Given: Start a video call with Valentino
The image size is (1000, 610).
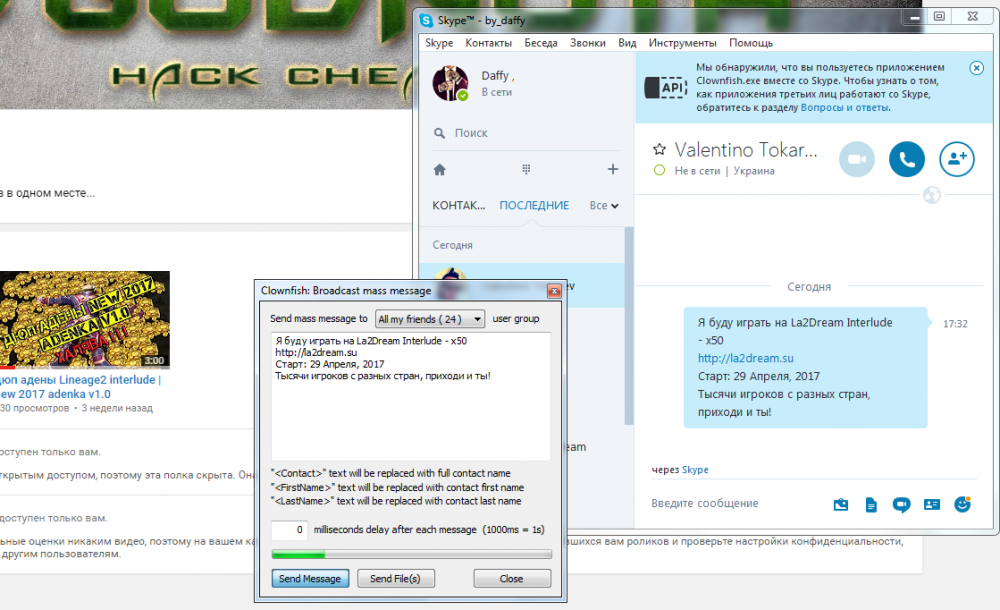Looking at the screenshot, I should pyautogui.click(x=856, y=159).
